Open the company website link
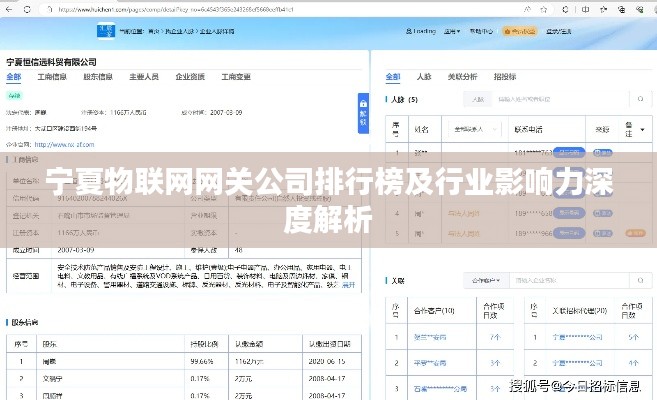The height and width of the screenshot is (400, 657). click(x=64, y=145)
